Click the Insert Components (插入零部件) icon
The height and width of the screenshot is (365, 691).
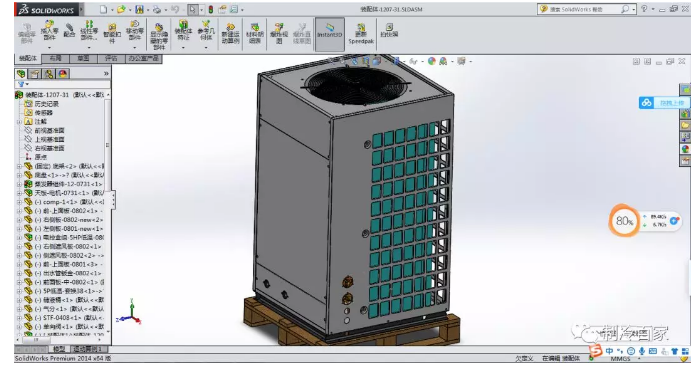tap(49, 30)
